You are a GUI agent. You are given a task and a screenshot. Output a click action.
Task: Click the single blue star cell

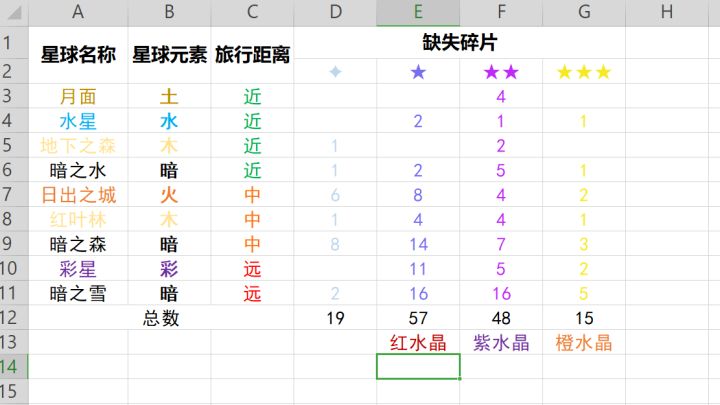coord(418,72)
